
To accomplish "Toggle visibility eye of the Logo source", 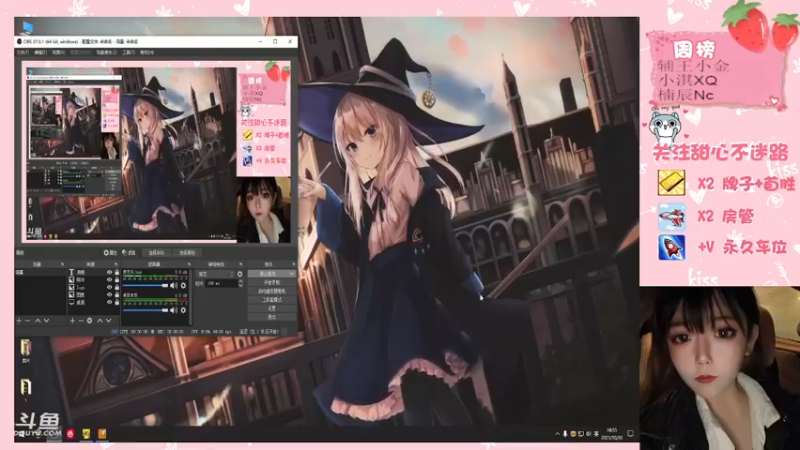I will (109, 287).
